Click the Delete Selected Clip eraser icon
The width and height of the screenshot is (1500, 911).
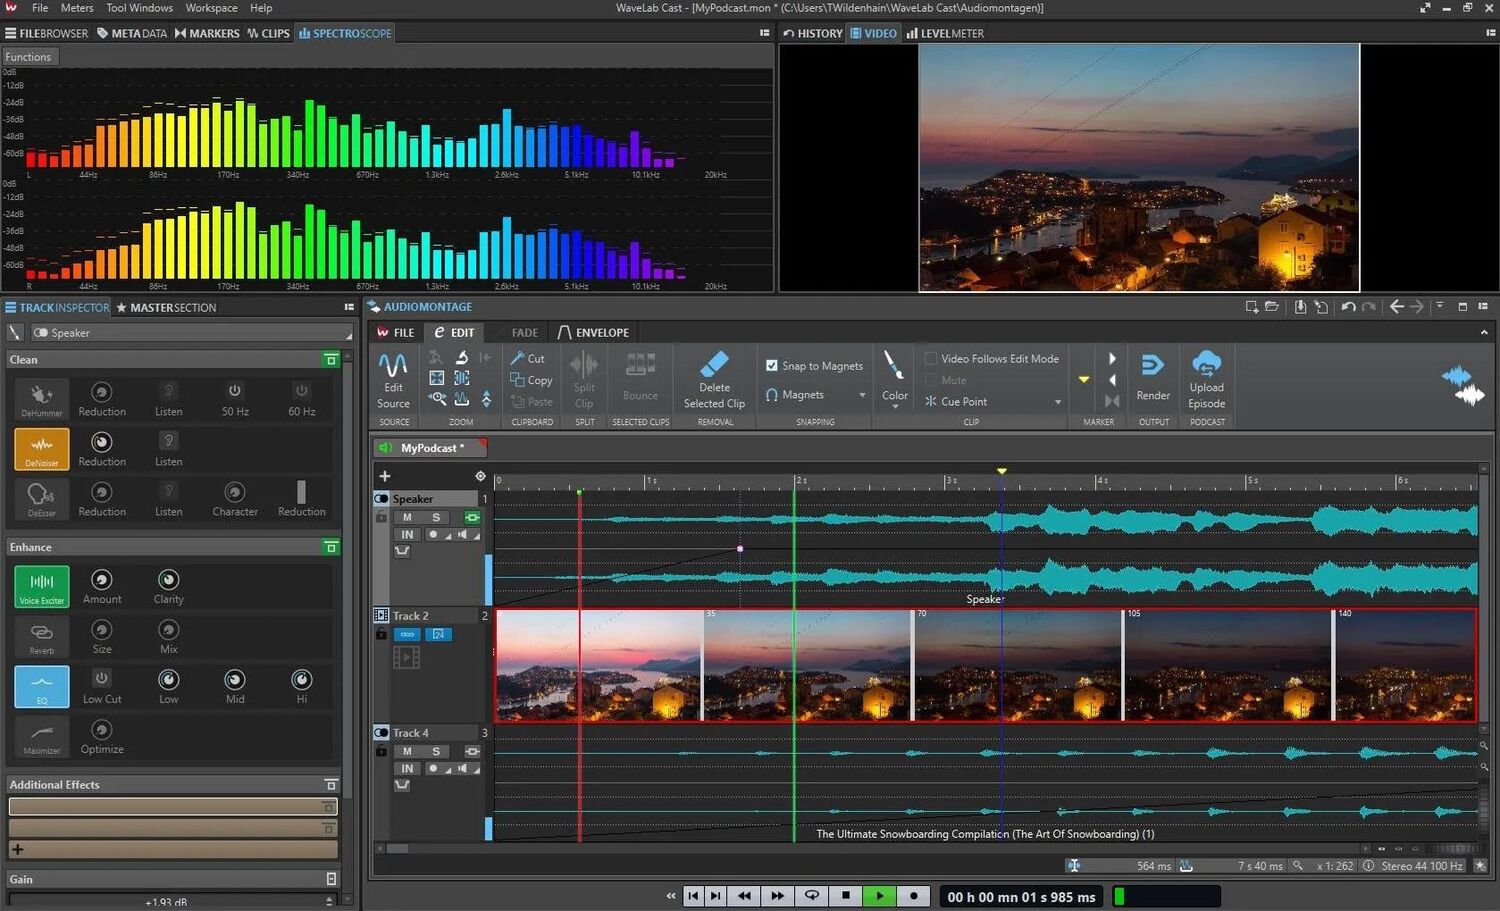pos(714,364)
